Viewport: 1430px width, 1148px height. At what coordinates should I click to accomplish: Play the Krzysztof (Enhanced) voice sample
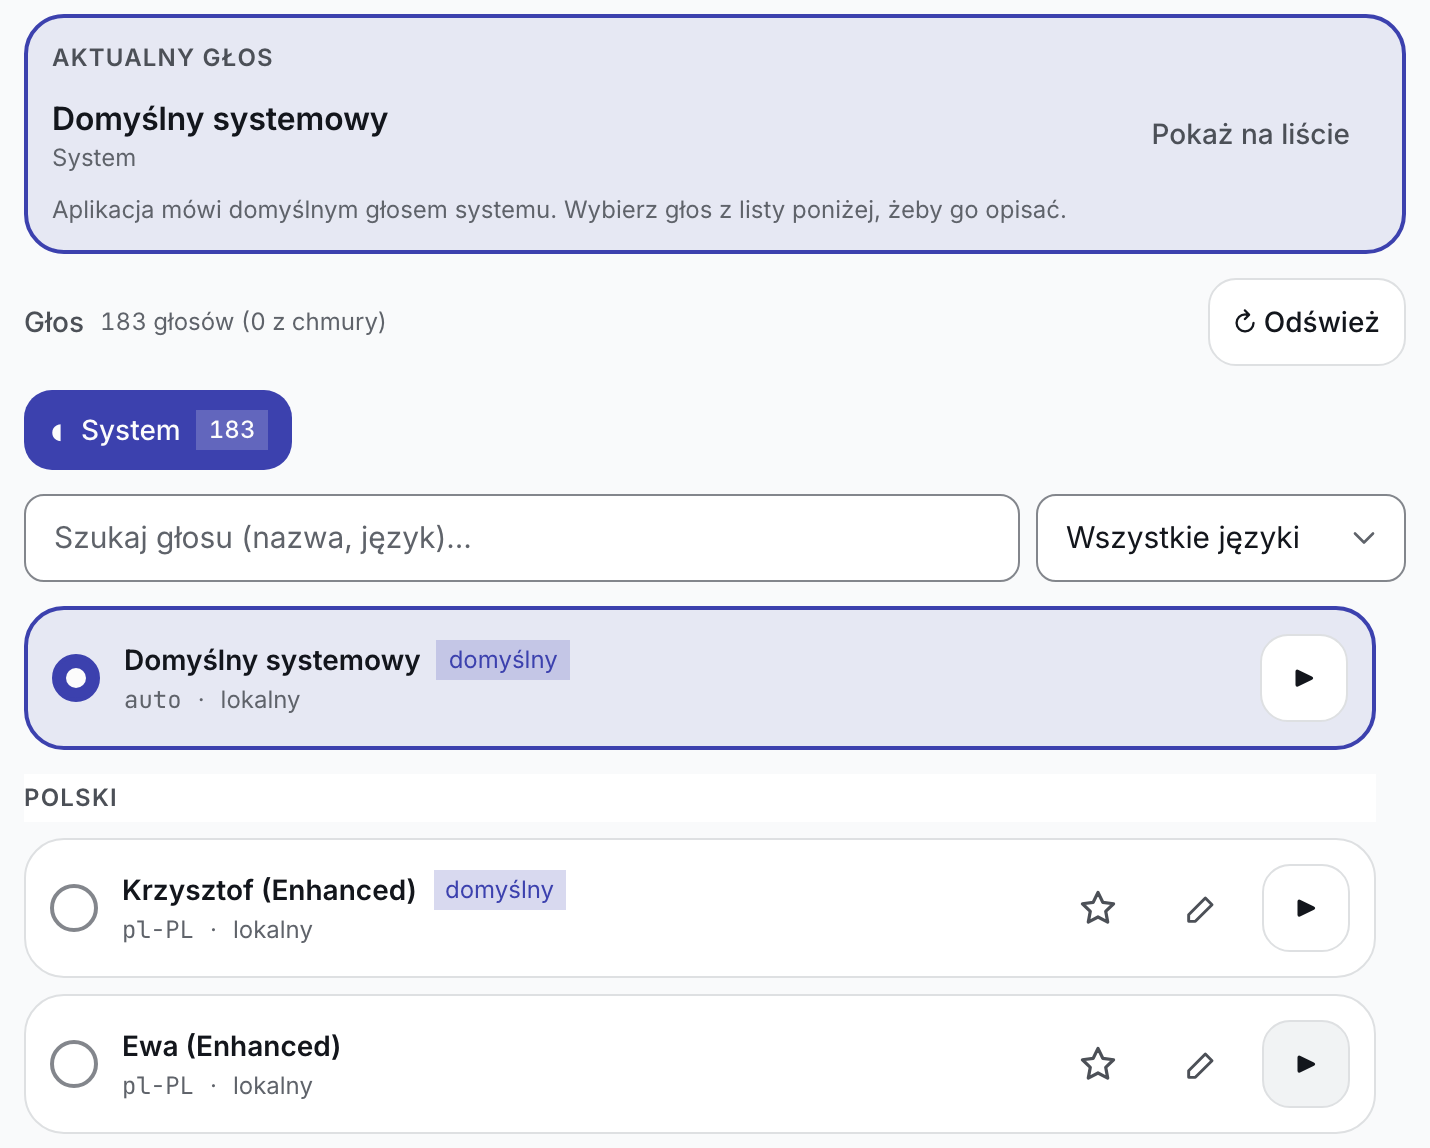tap(1306, 908)
